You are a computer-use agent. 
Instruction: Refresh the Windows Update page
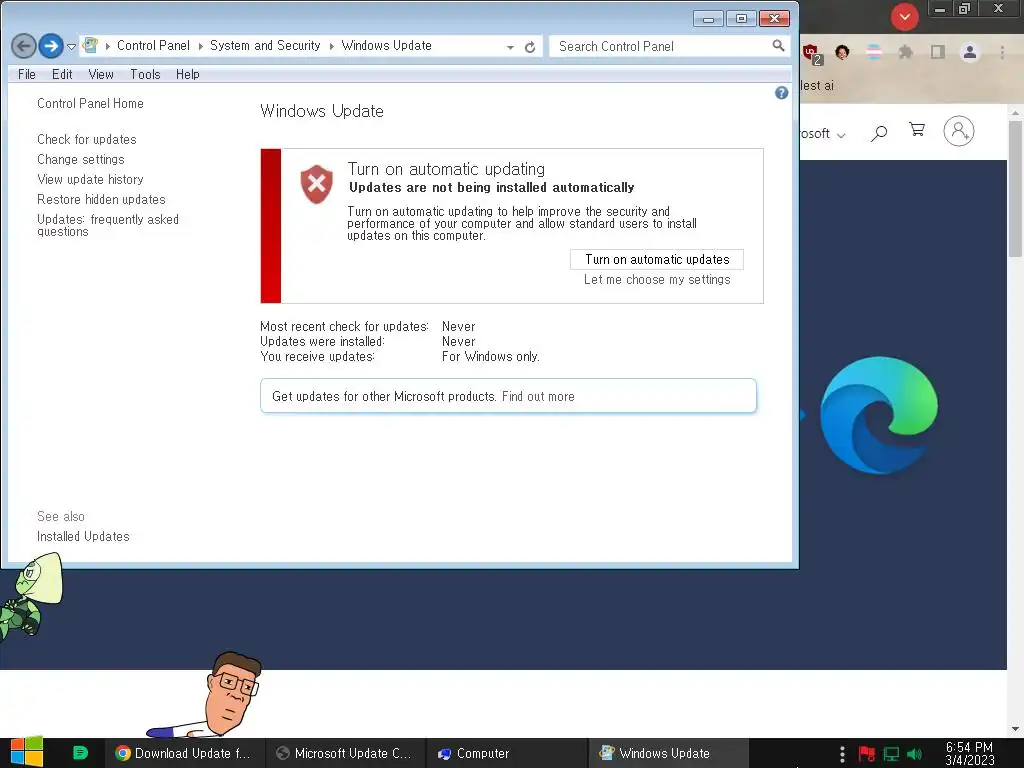click(x=530, y=47)
